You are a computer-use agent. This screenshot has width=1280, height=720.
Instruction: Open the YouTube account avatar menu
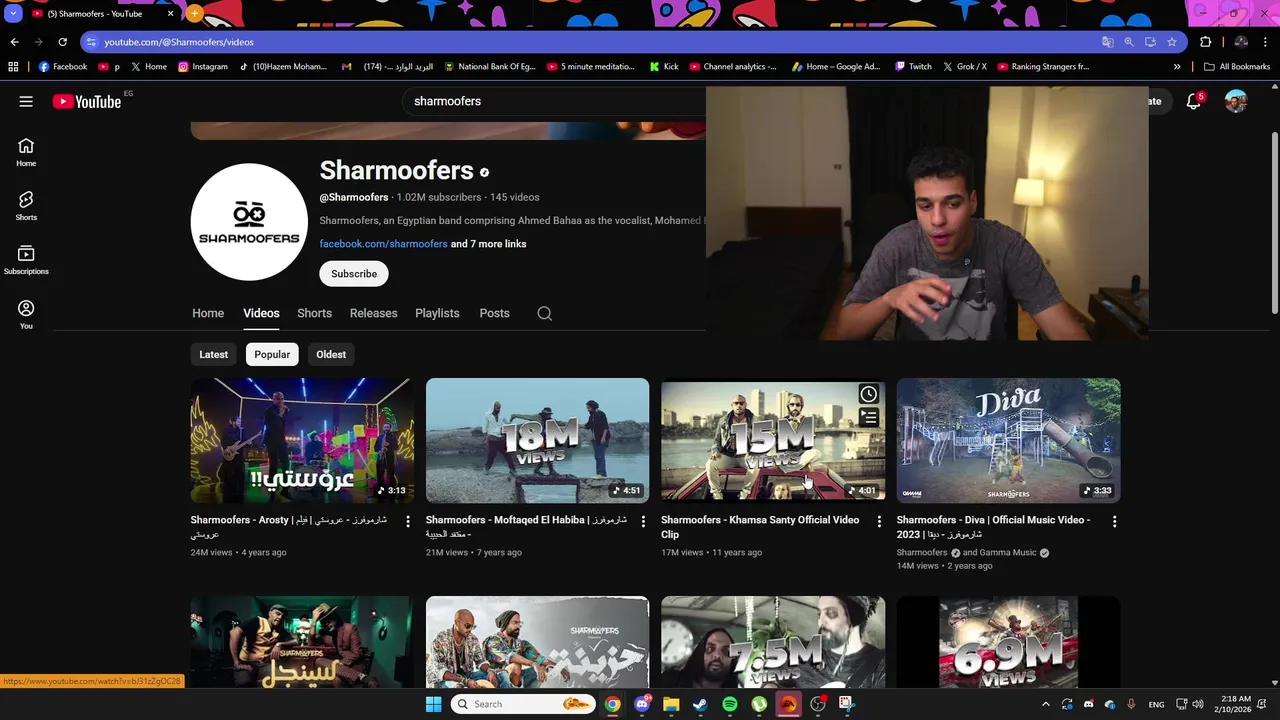1236,101
